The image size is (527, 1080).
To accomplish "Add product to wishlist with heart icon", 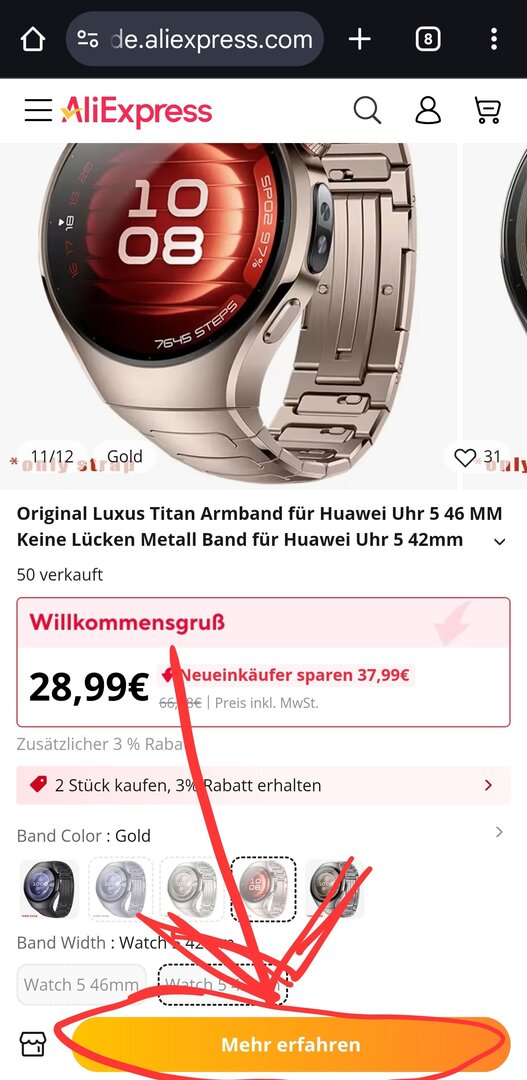I will 466,457.
